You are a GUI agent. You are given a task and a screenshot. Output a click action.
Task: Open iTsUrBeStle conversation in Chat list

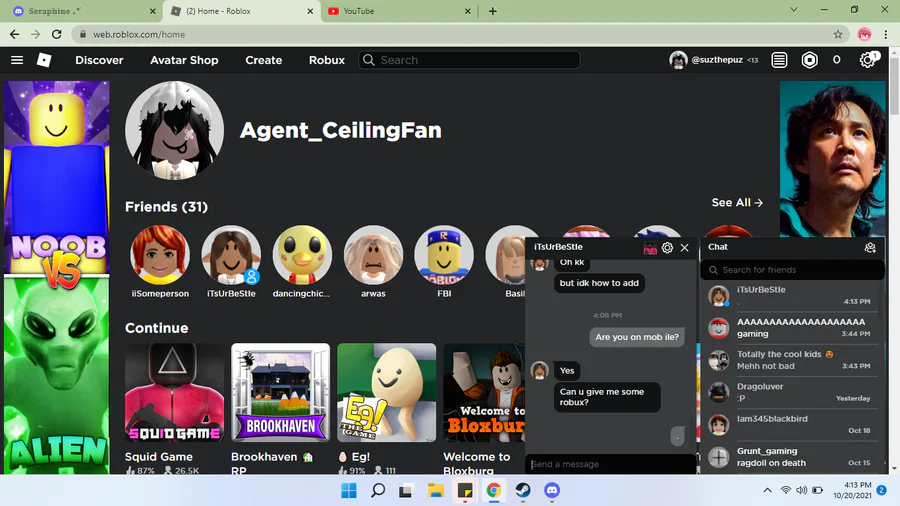click(x=792, y=295)
